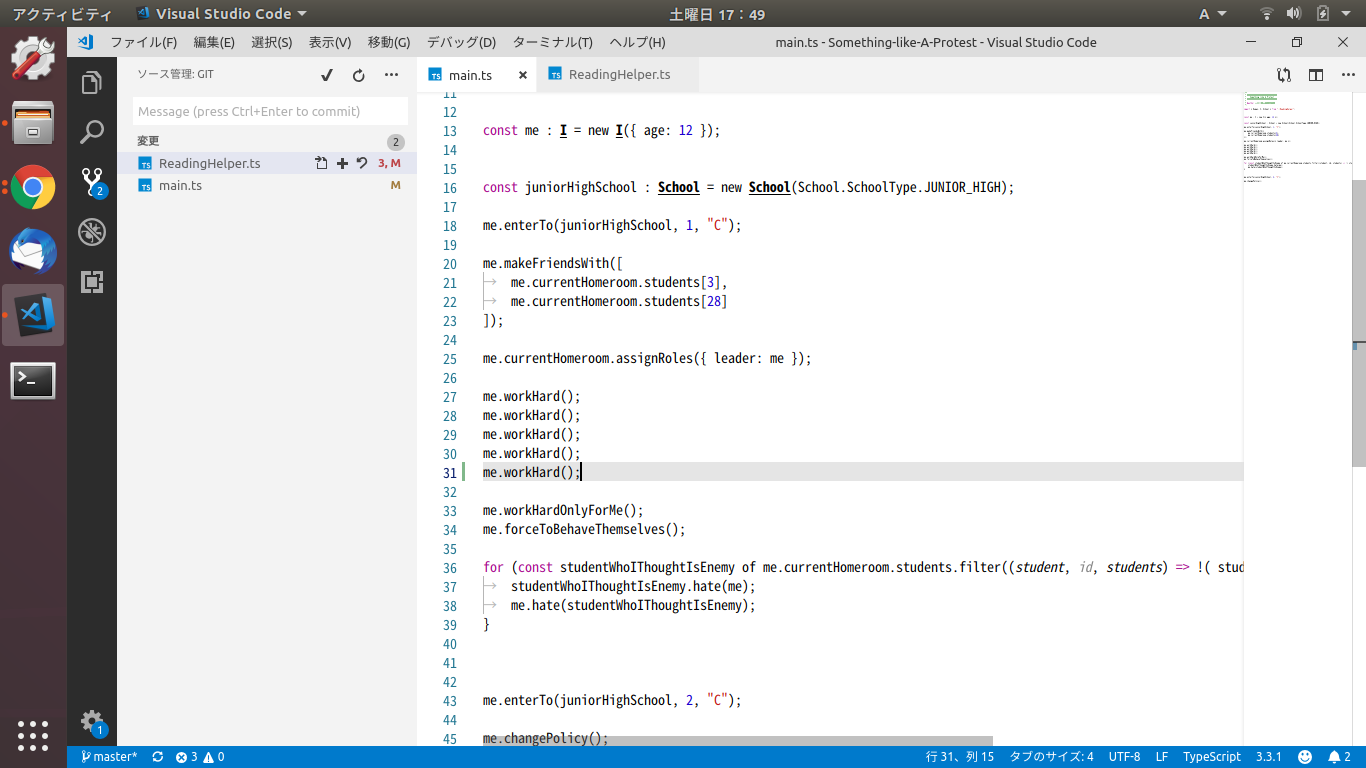Open the Debug view icon
This screenshot has height=768, width=1366.
tap(92, 232)
